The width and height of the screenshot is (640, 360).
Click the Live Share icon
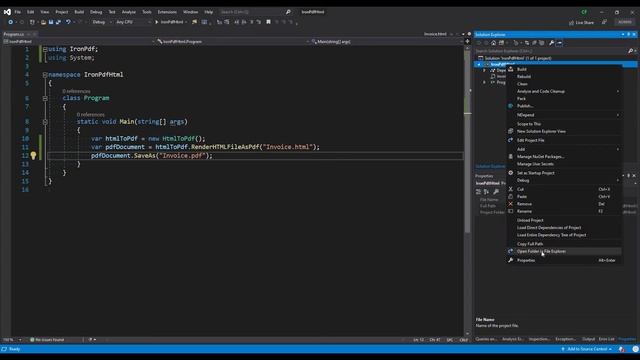571,22
